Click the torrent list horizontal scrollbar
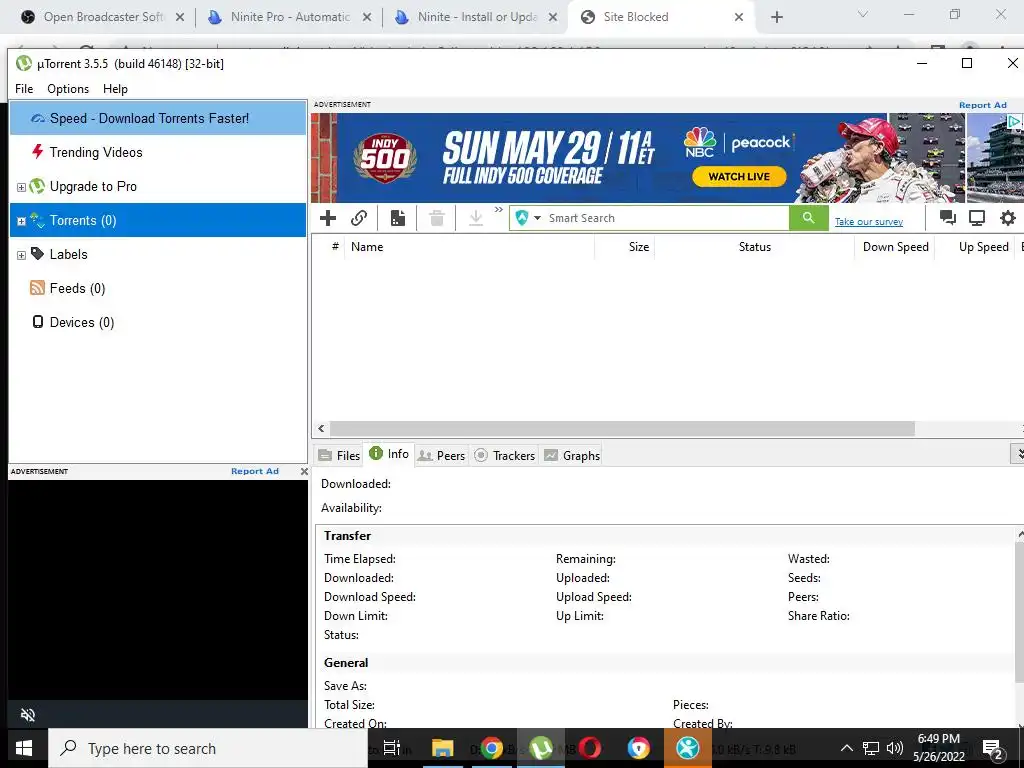This screenshot has height=768, width=1024. point(622,428)
